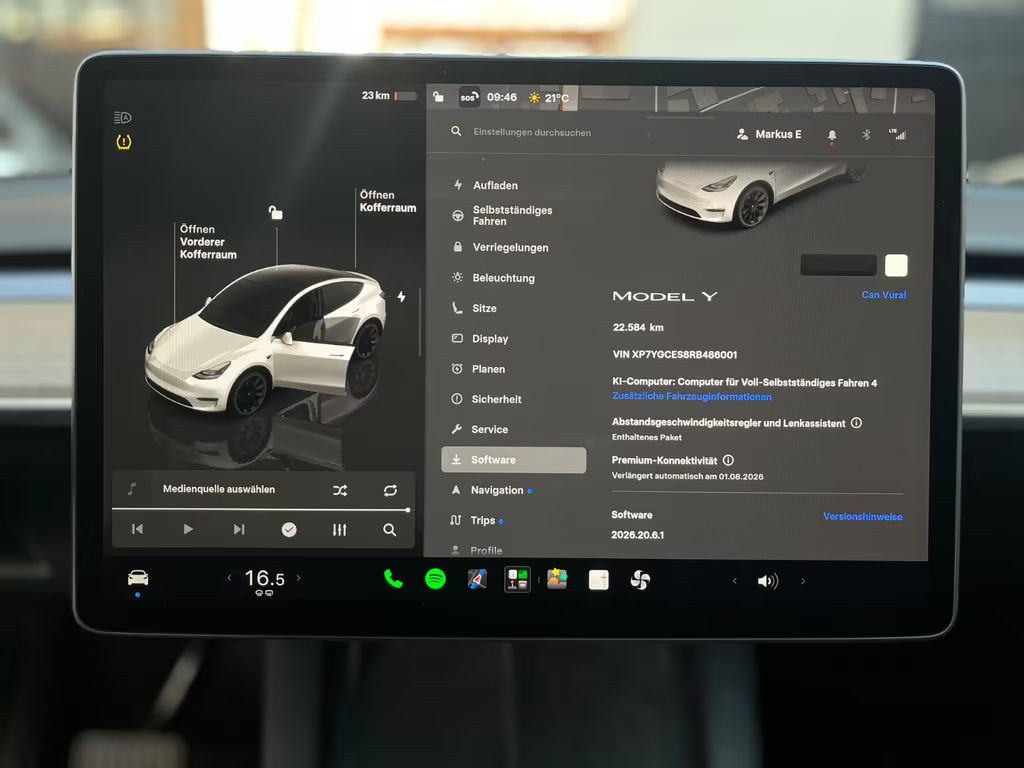Open the Phone app
Image resolution: width=1024 pixels, height=768 pixels.
point(393,579)
